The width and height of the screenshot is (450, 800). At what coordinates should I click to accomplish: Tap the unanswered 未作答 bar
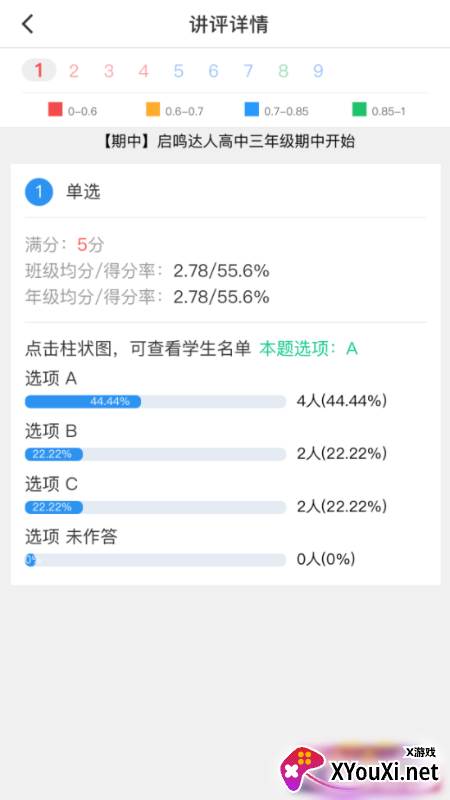click(155, 560)
